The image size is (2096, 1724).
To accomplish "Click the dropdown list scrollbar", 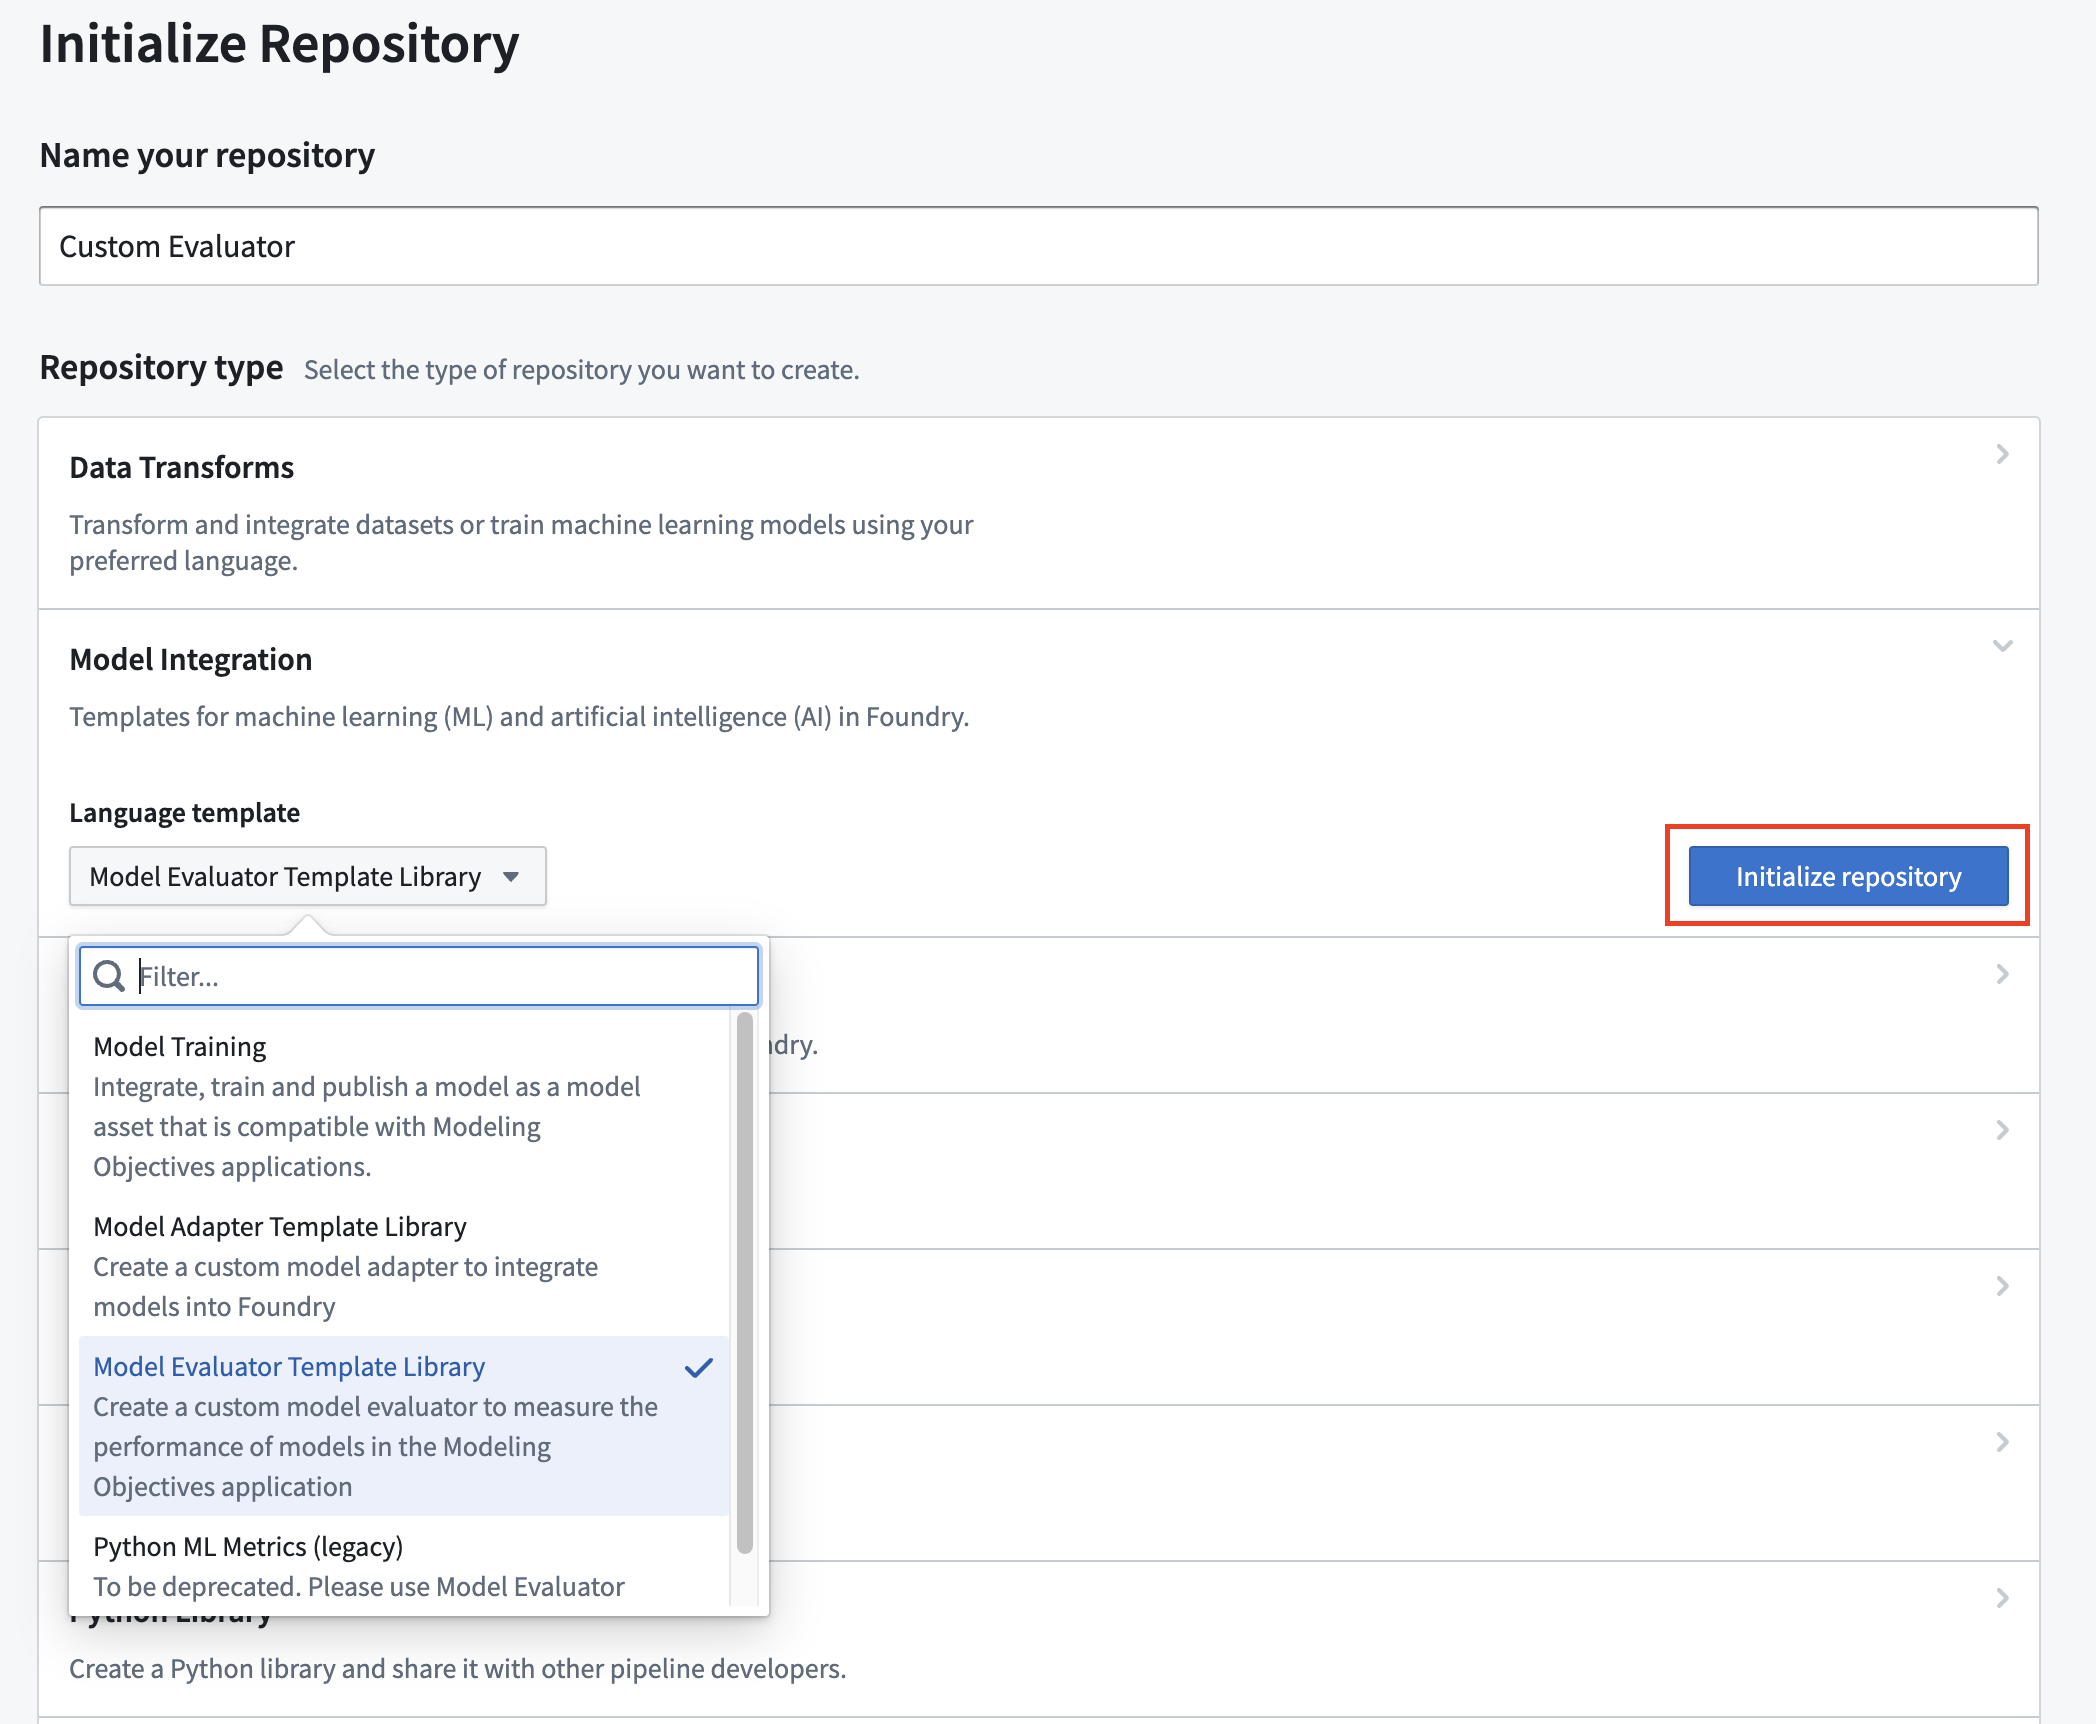I will [745, 1283].
